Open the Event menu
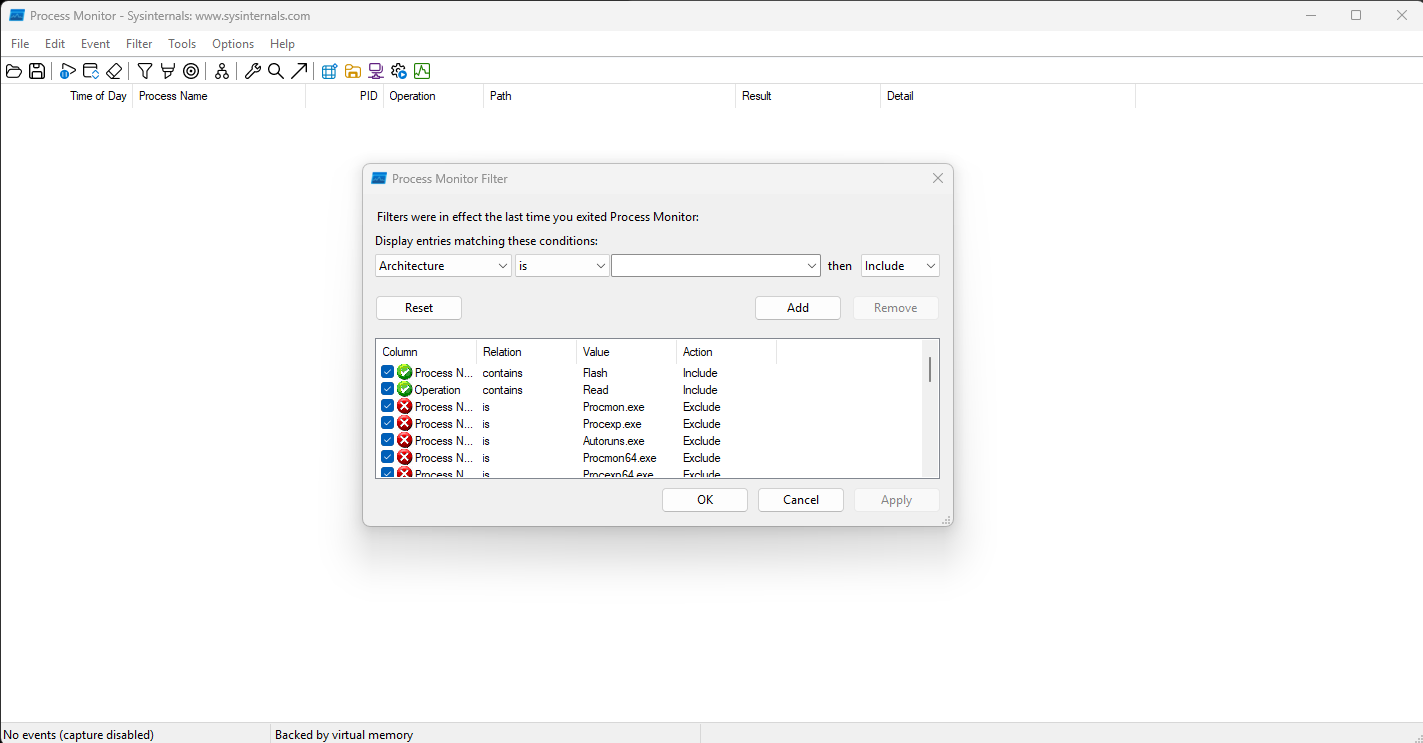Viewport: 1423px width, 743px height. [96, 44]
